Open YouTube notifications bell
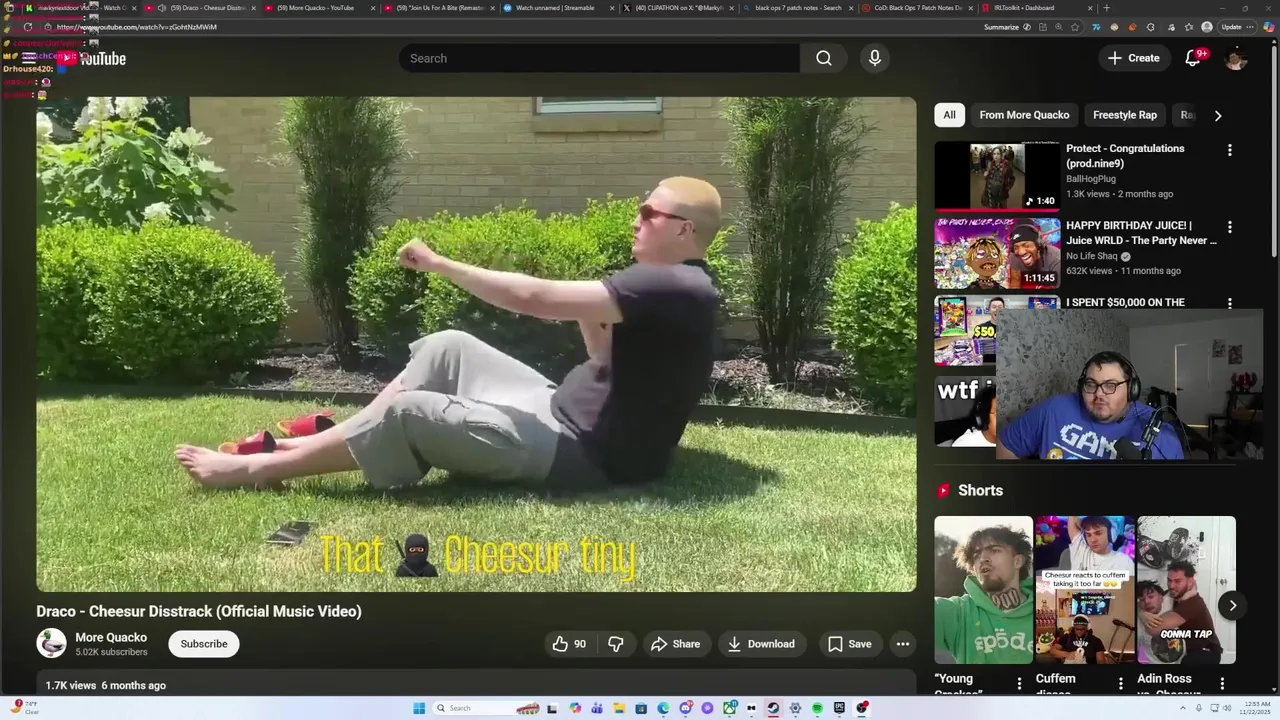The height and width of the screenshot is (720, 1280). tap(1193, 58)
